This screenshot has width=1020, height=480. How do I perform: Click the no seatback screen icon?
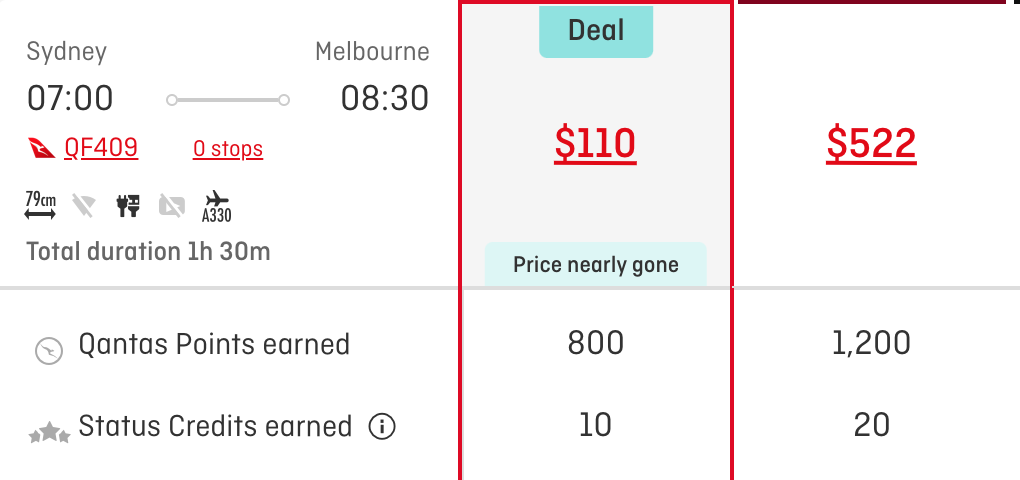coord(172,206)
